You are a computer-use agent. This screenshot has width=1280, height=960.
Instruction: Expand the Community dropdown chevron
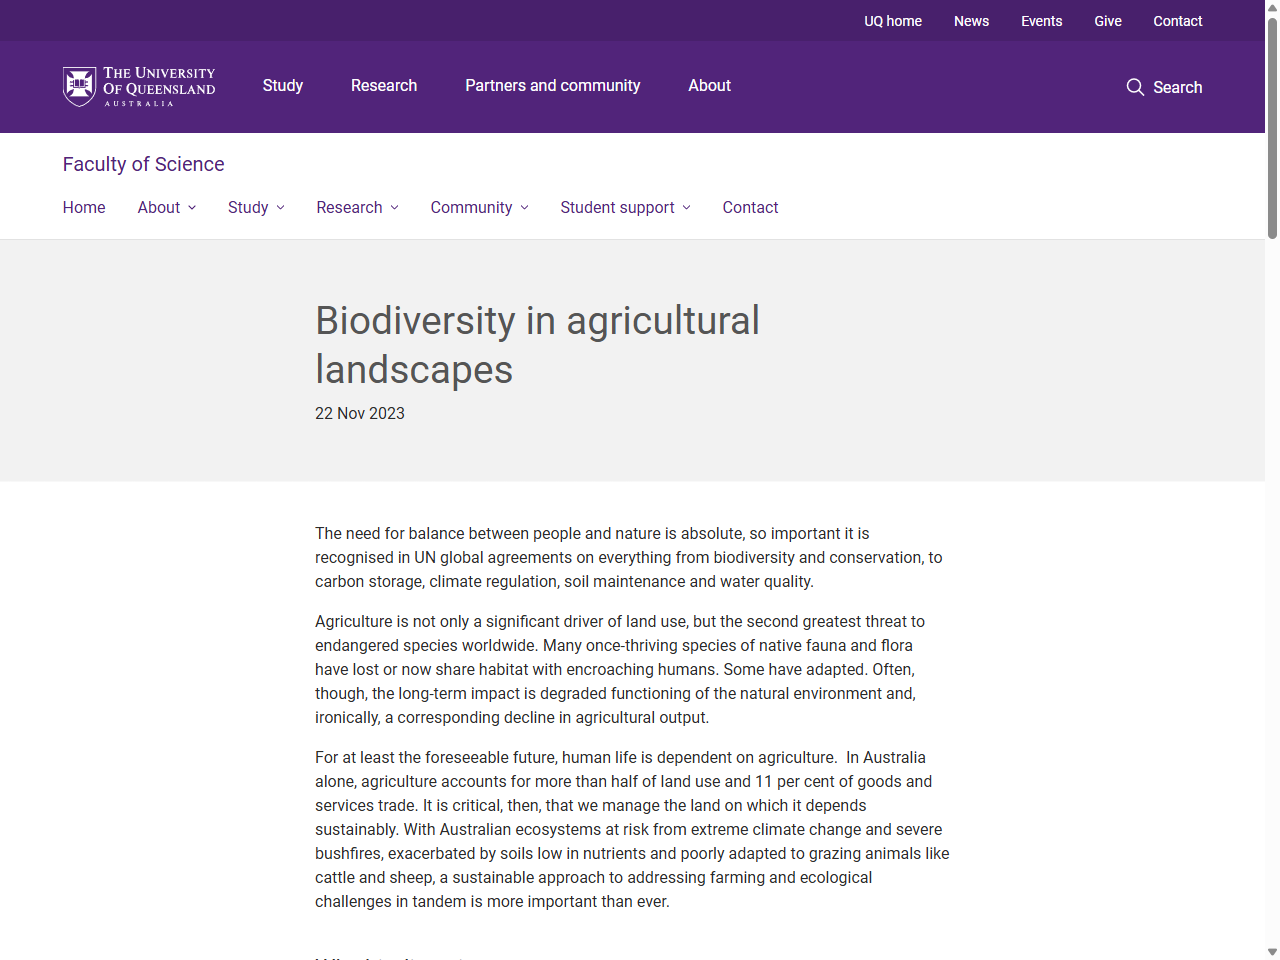point(525,208)
